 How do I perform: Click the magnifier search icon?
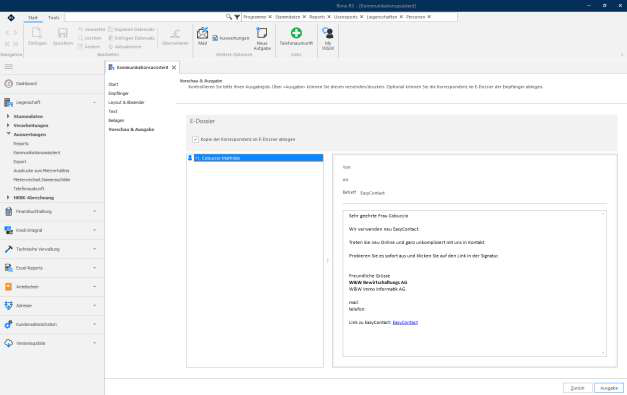[229, 17]
